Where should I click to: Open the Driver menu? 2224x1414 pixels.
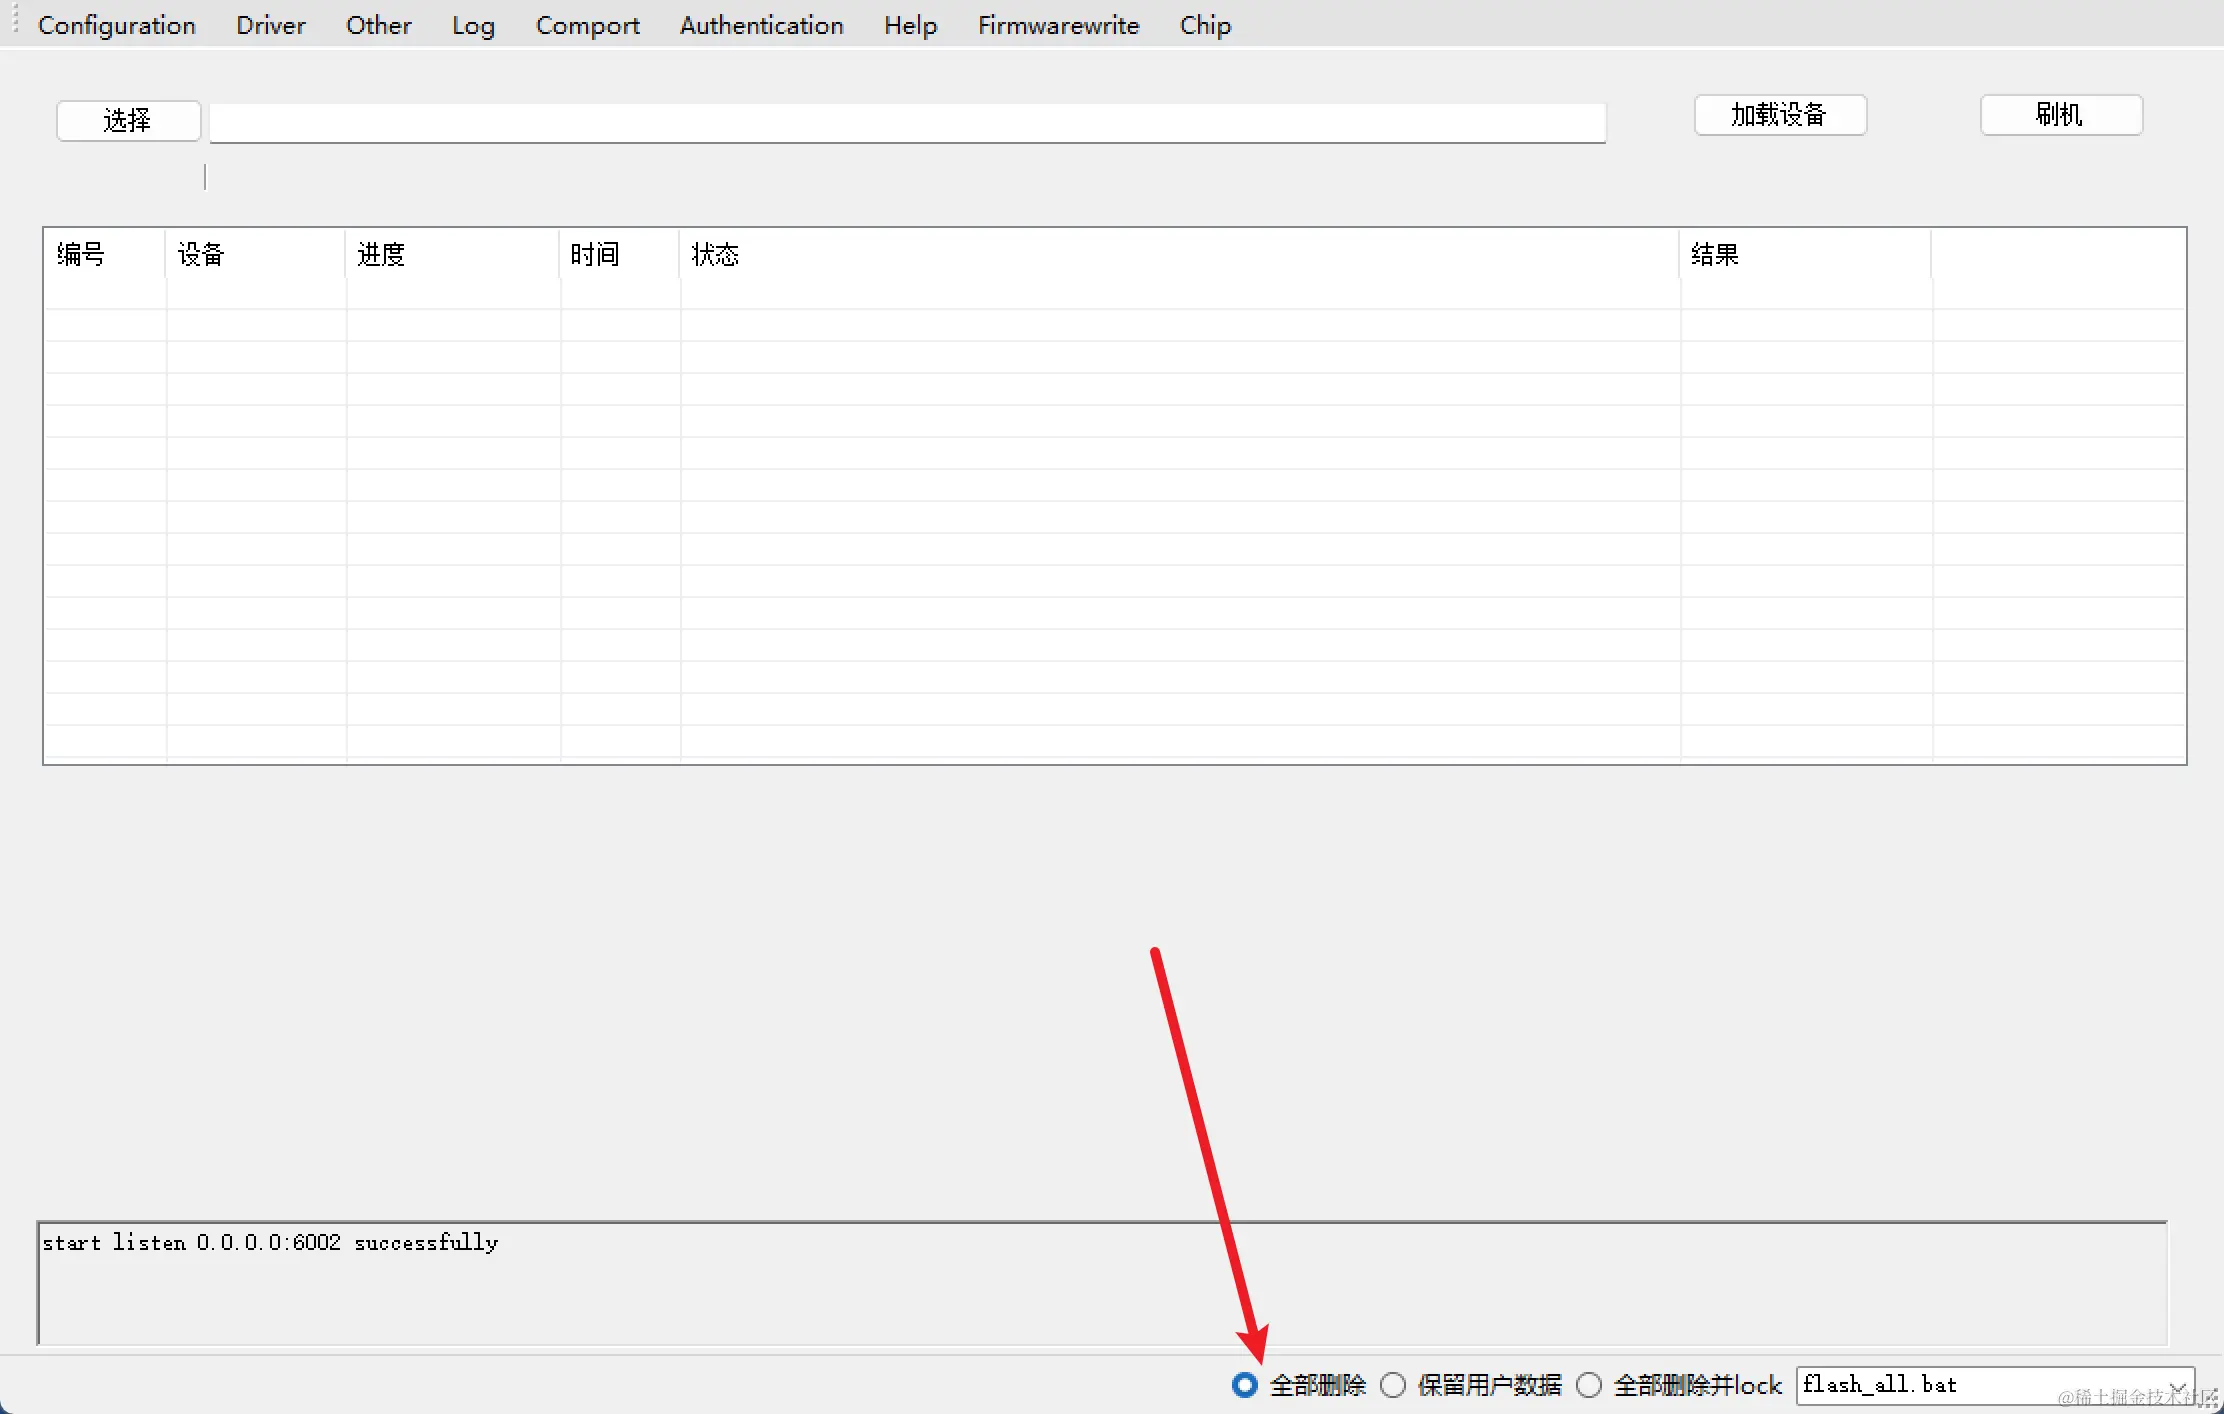(270, 25)
